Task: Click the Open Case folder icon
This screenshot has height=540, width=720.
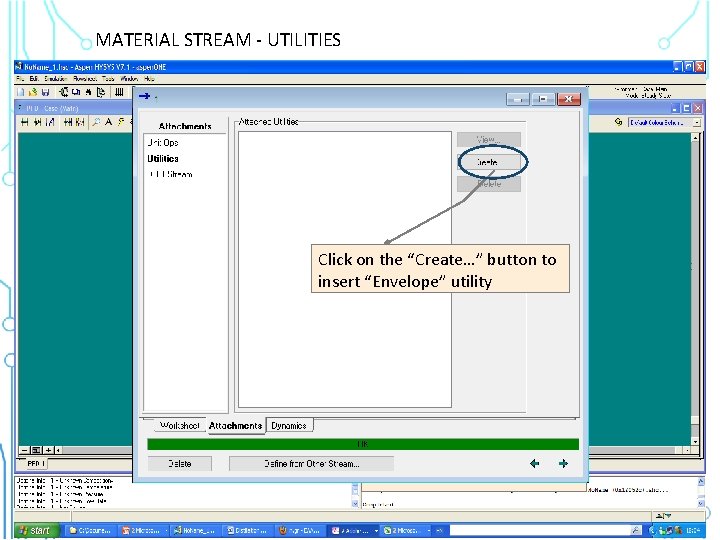Action: (x=33, y=92)
